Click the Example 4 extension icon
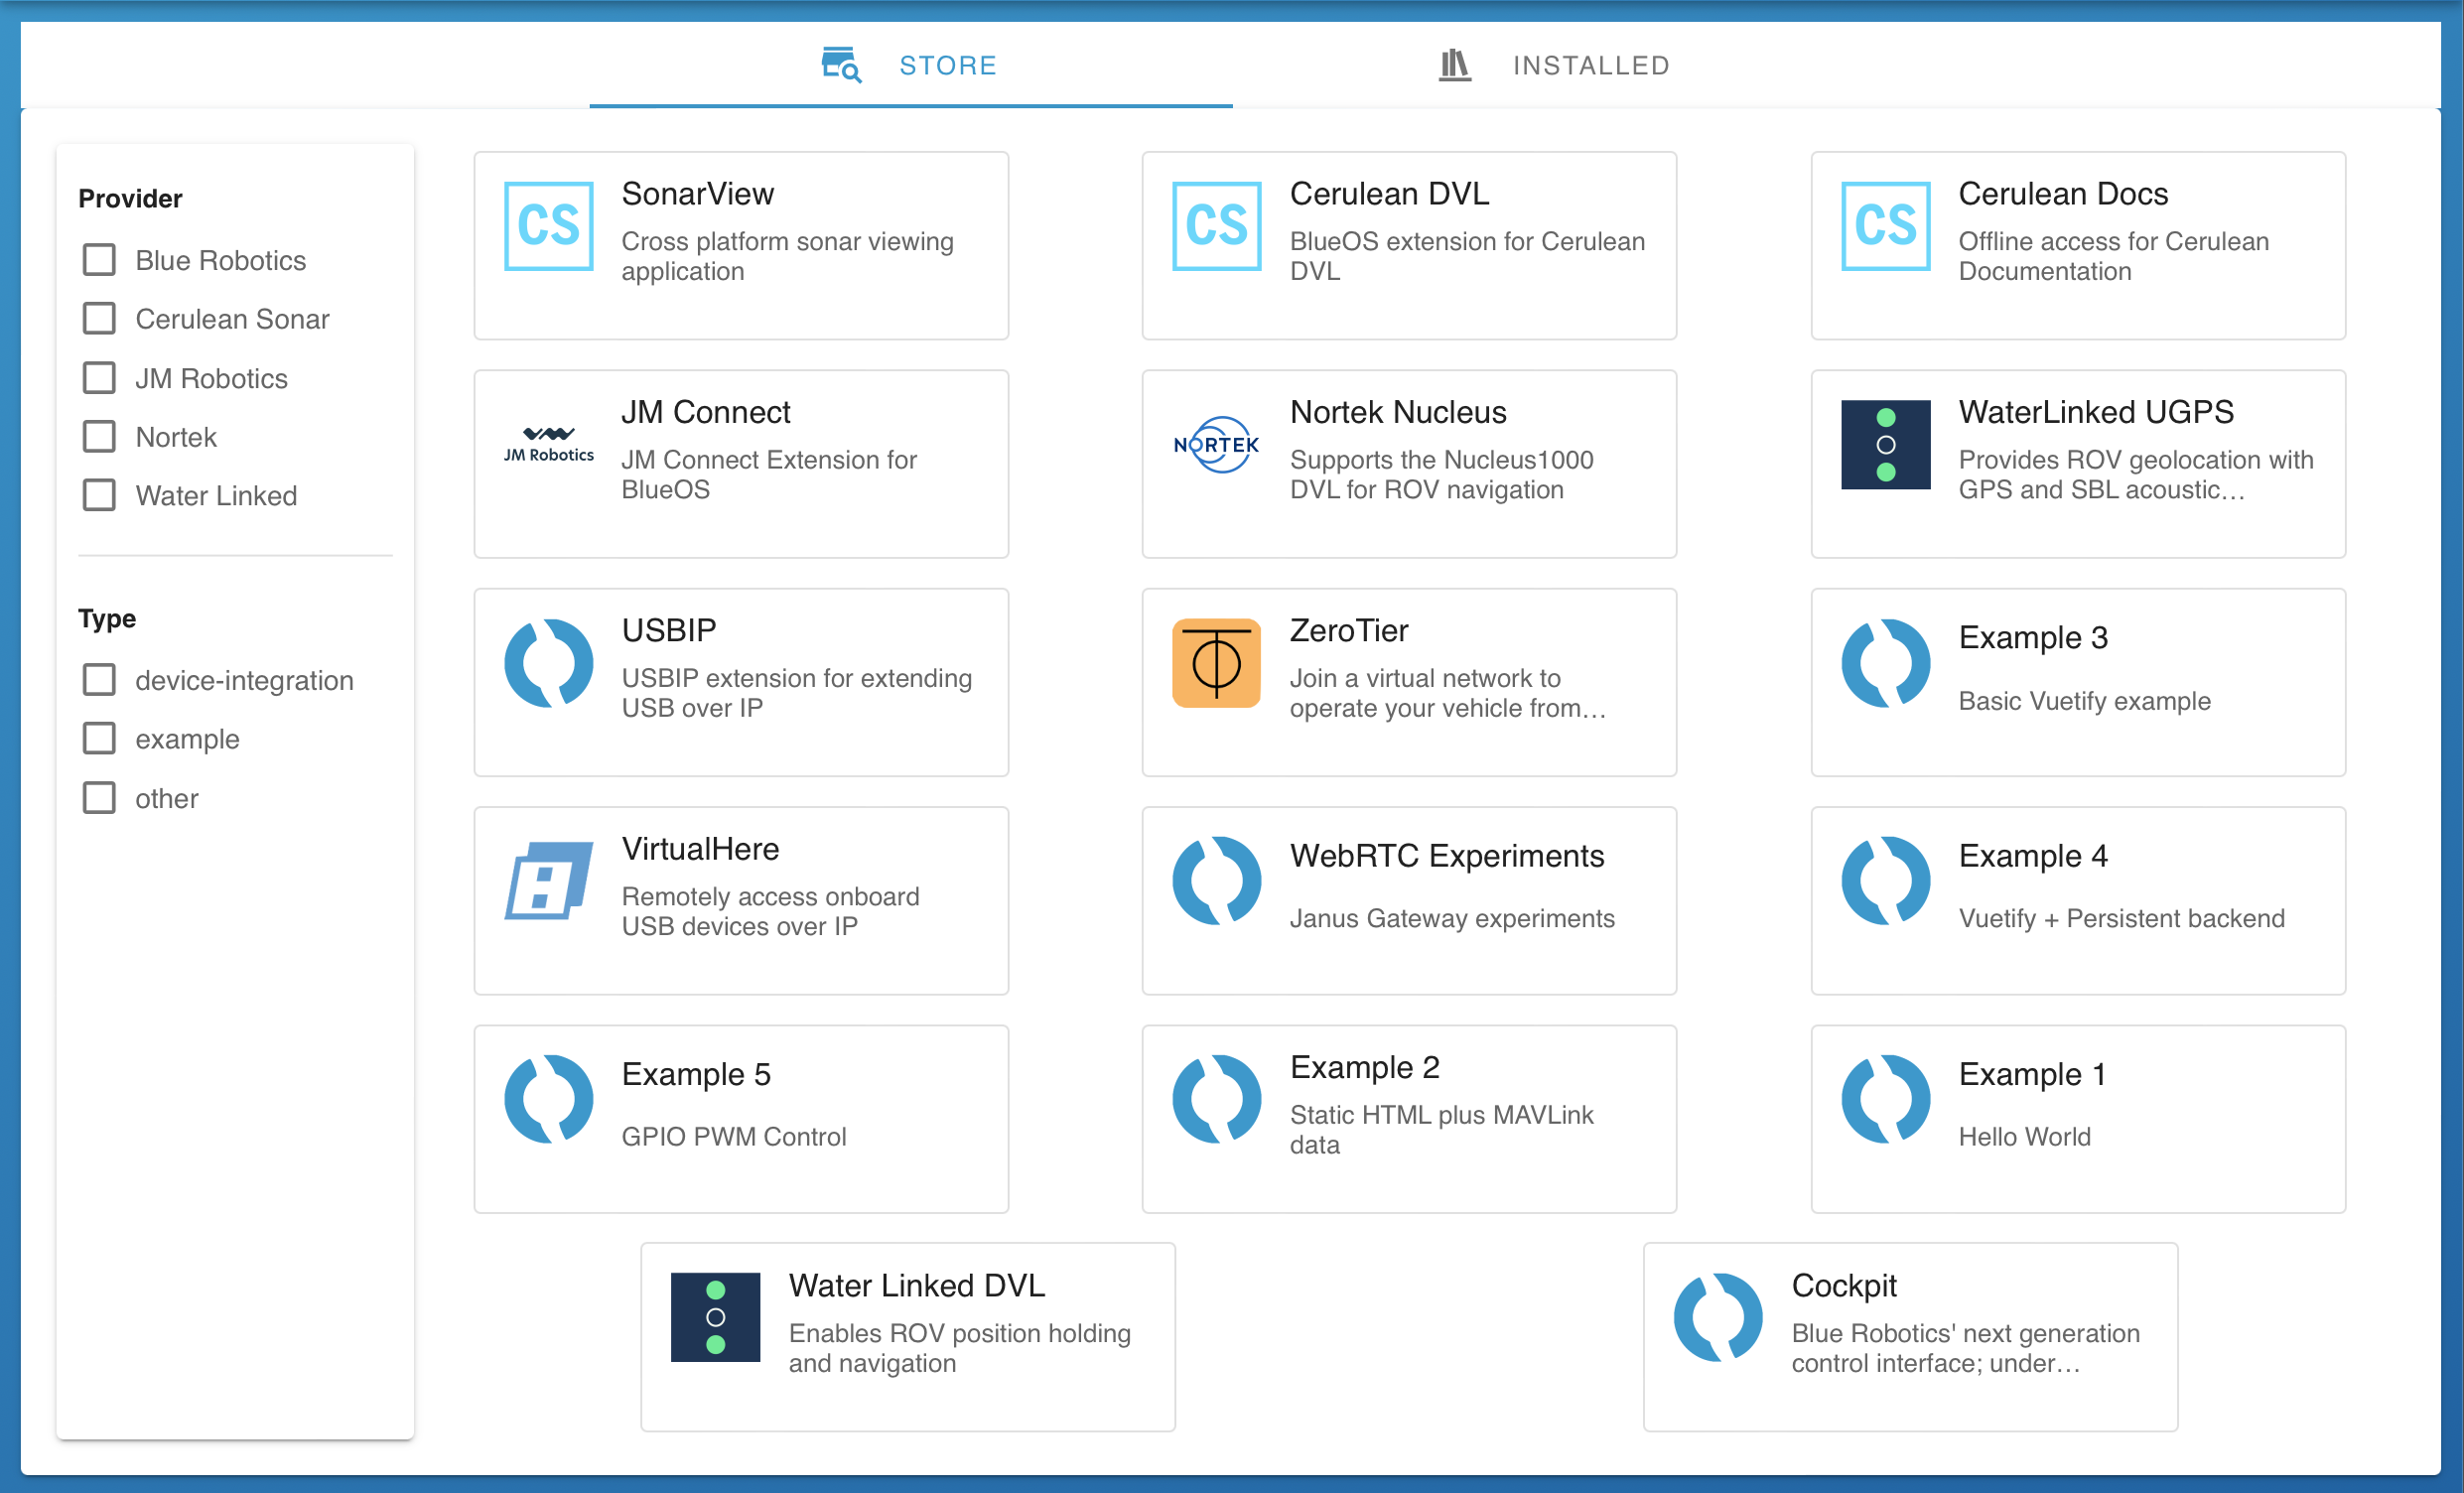Viewport: 2464px width, 1493px height. click(1886, 881)
